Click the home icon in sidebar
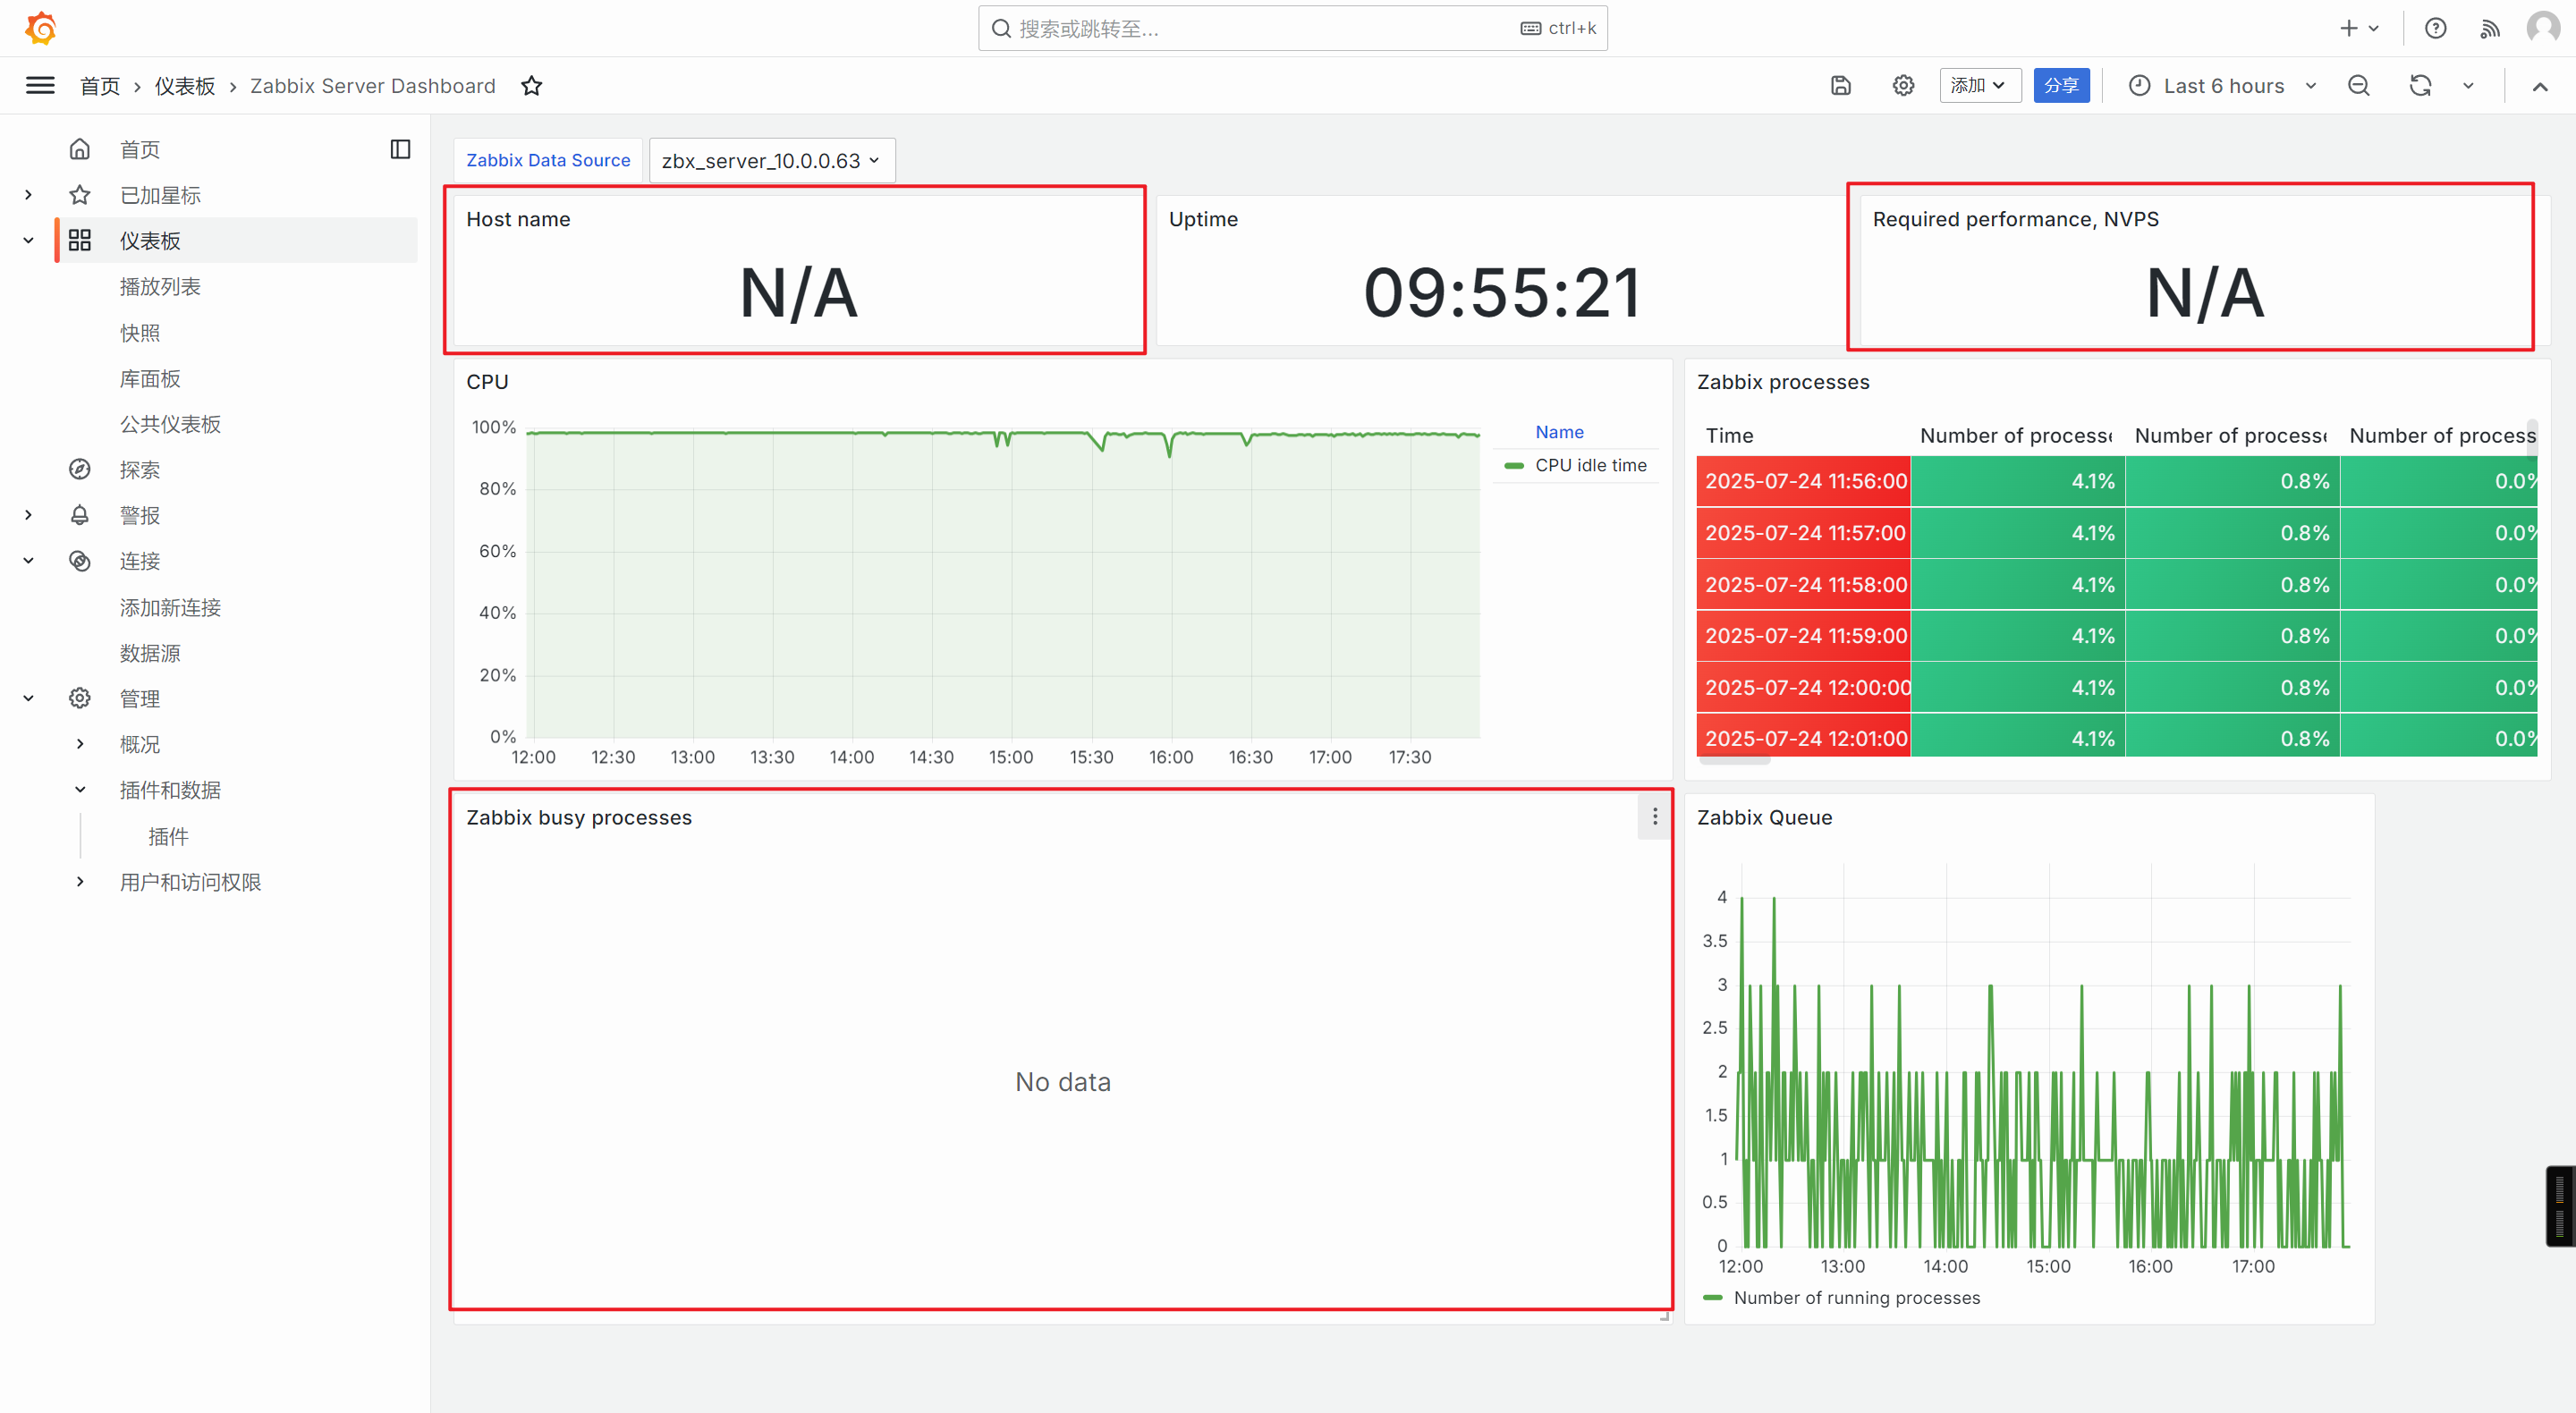 tap(80, 149)
